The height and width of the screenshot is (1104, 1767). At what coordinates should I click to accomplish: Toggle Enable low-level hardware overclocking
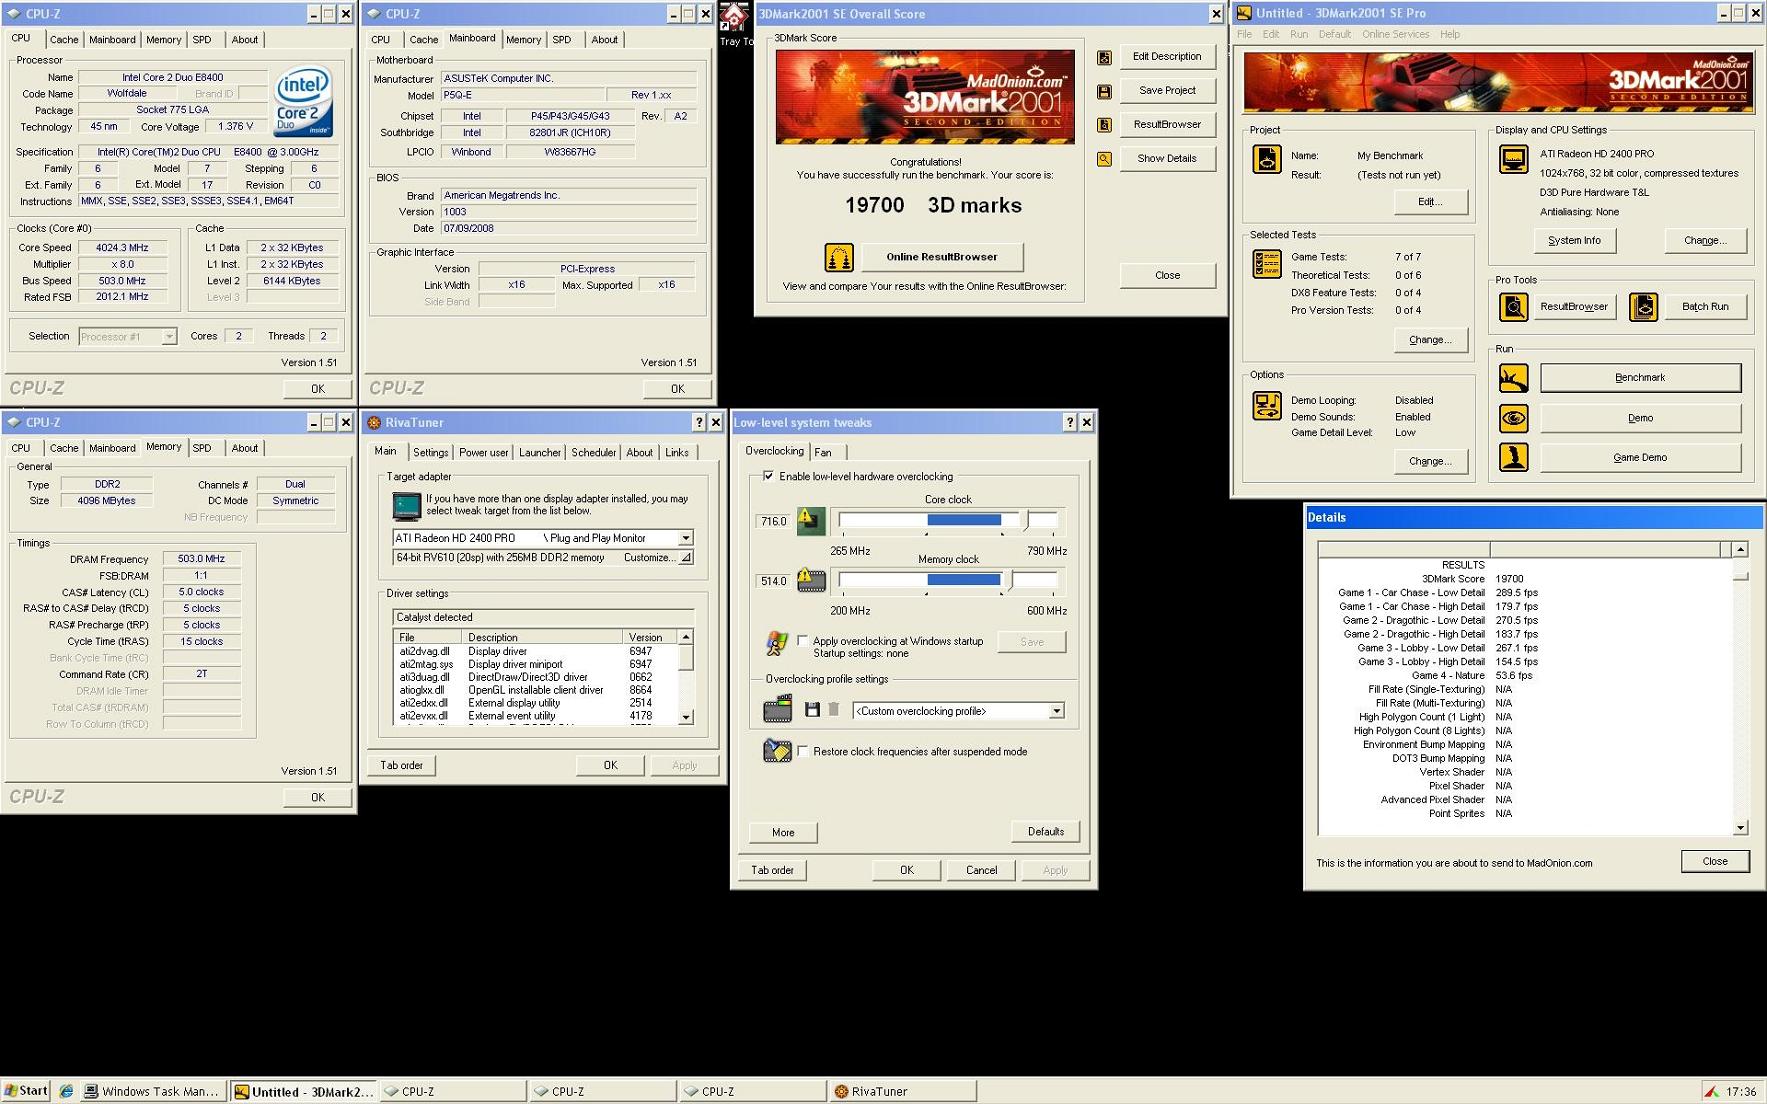(768, 476)
